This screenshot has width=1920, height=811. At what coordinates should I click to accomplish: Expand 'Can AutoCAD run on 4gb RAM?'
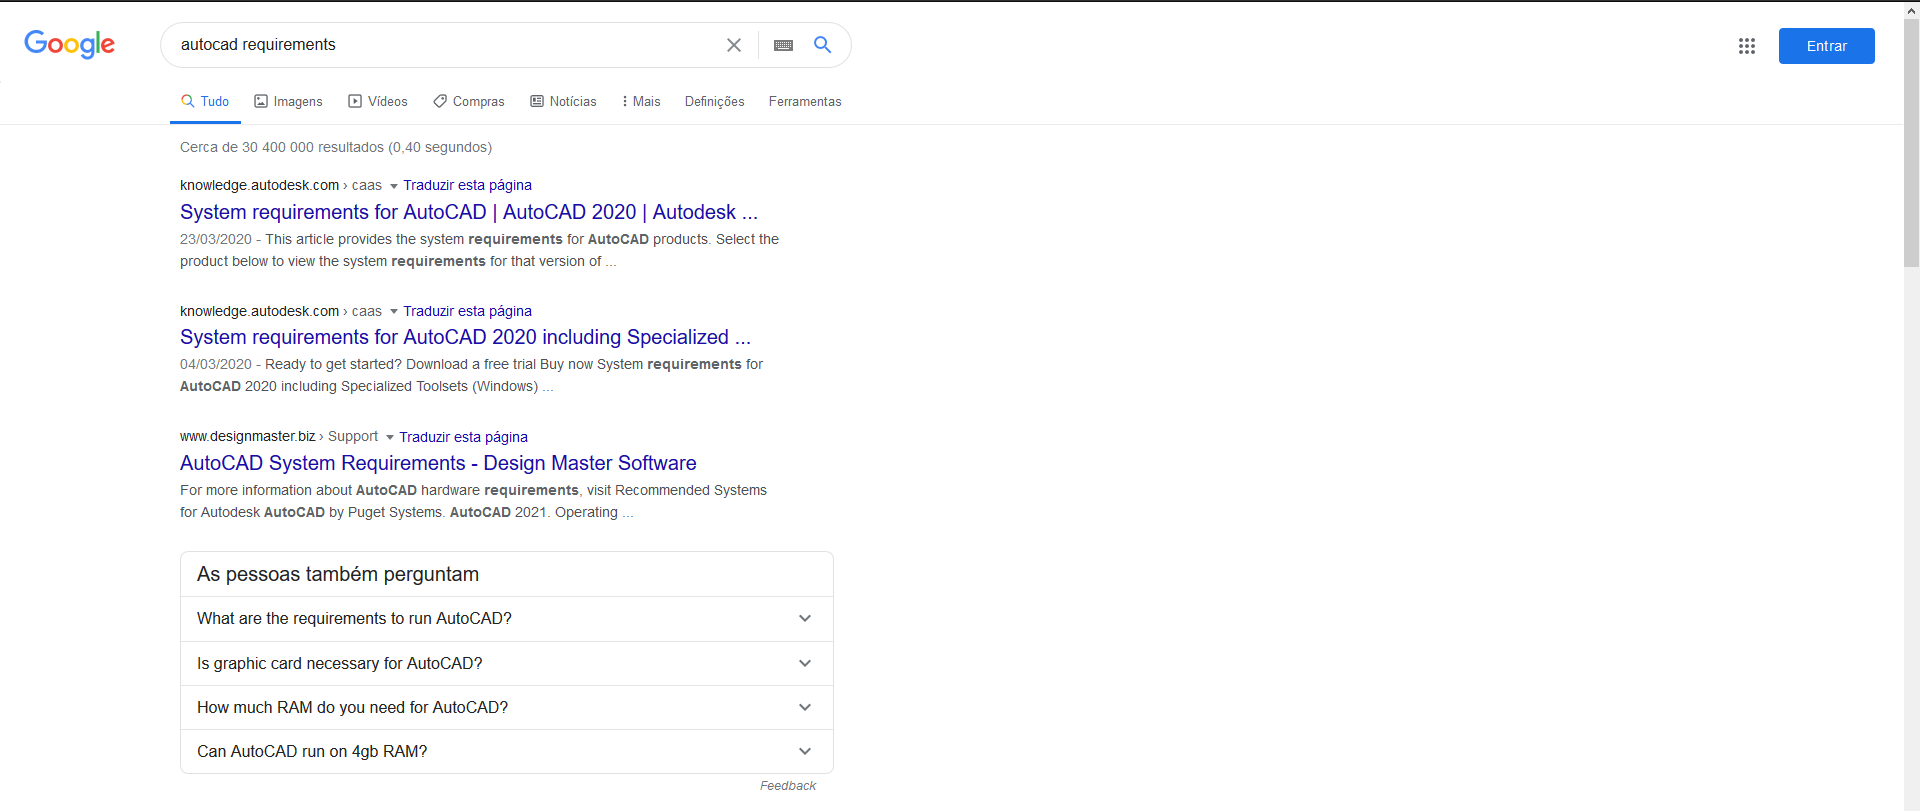point(506,751)
